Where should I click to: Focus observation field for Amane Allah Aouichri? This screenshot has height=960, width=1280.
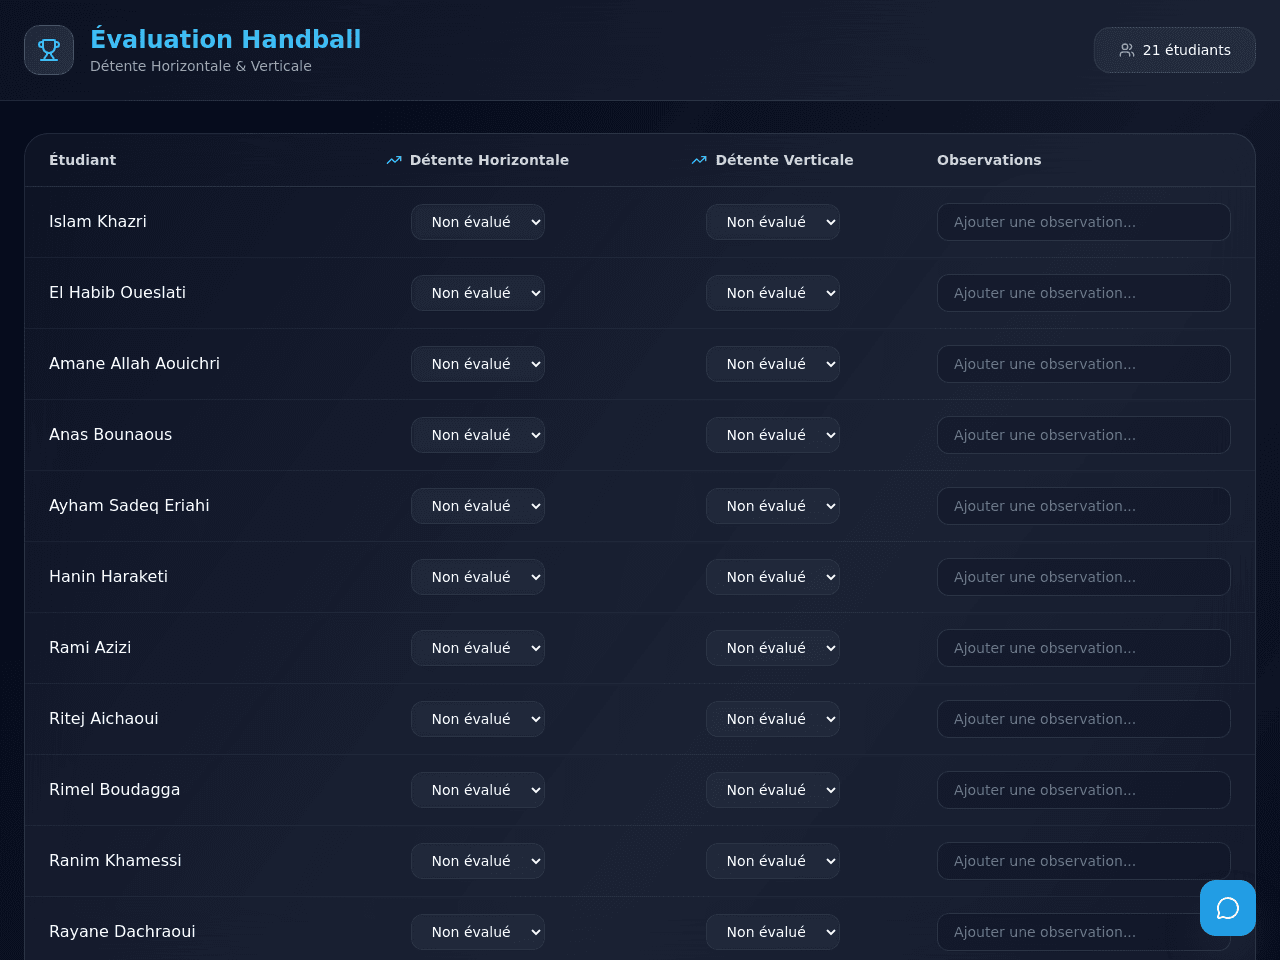pos(1084,364)
